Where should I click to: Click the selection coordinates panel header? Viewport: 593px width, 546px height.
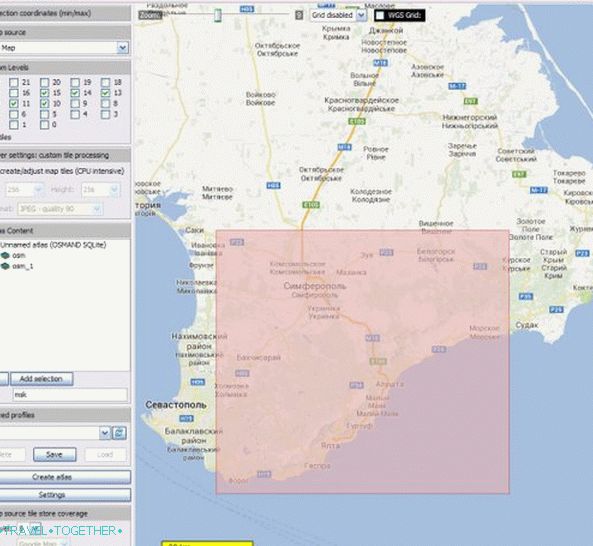(65, 13)
